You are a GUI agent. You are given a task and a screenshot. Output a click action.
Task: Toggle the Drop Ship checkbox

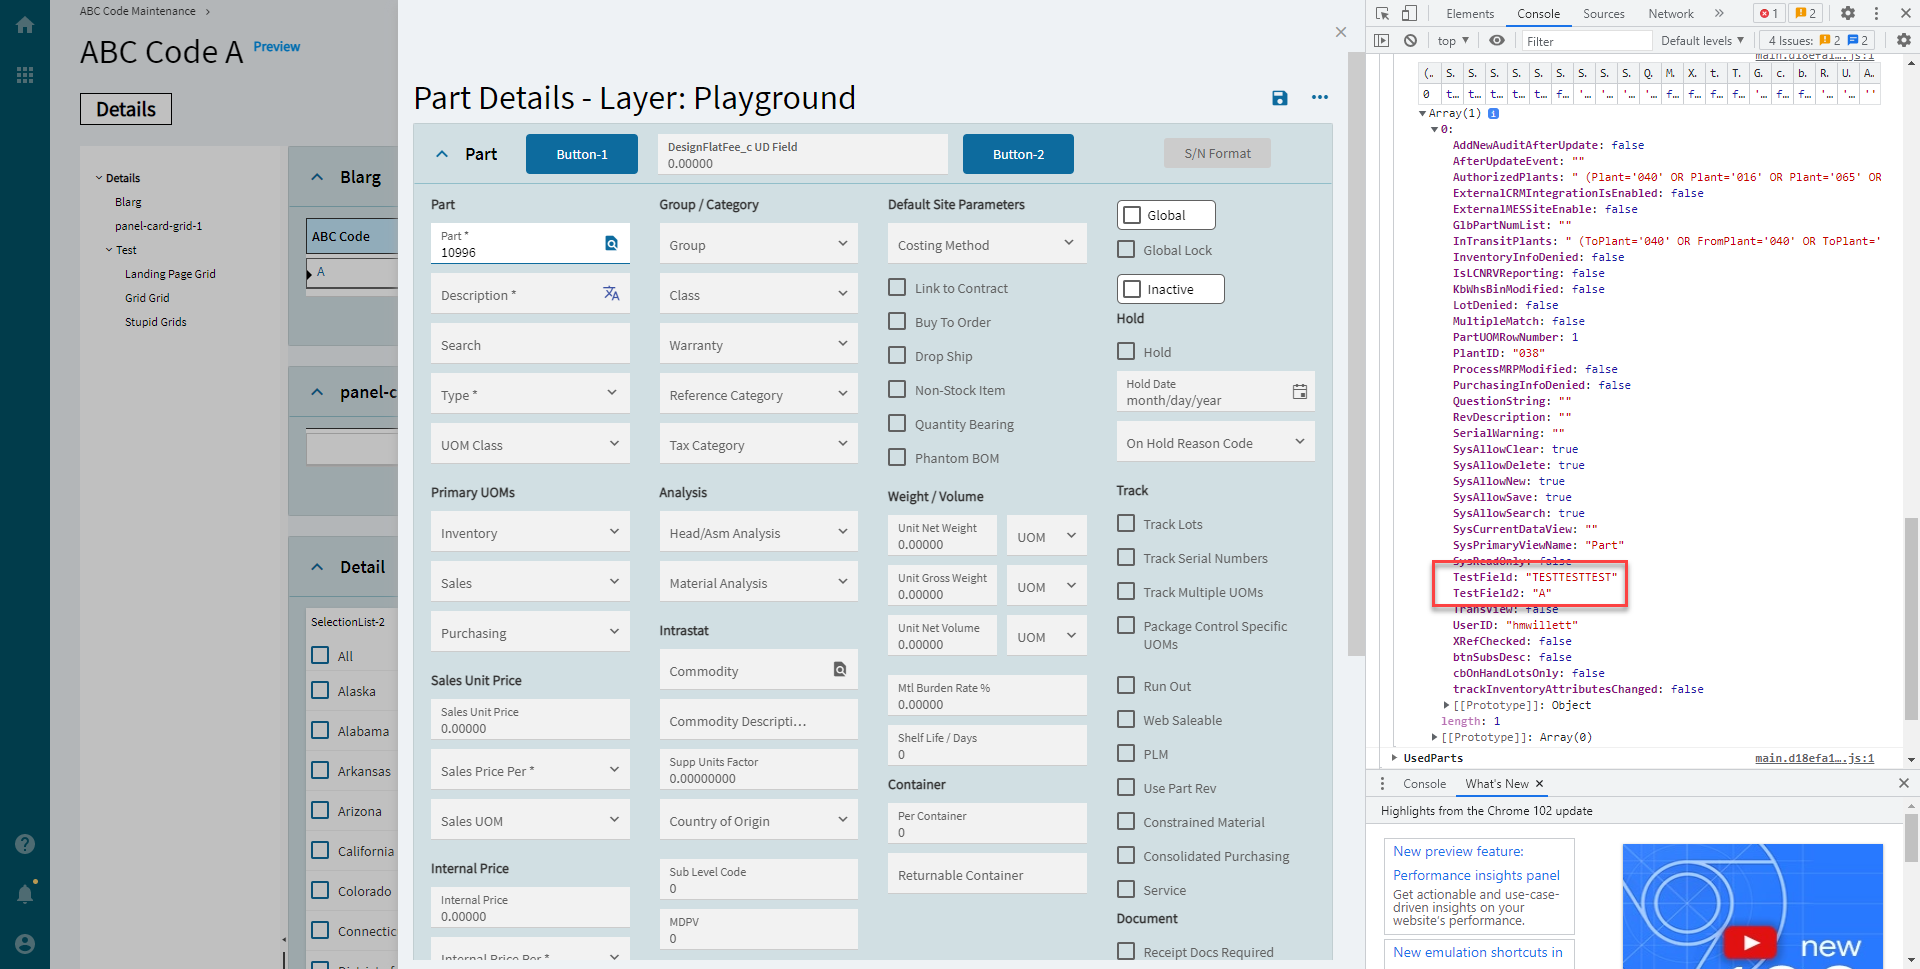pos(897,355)
